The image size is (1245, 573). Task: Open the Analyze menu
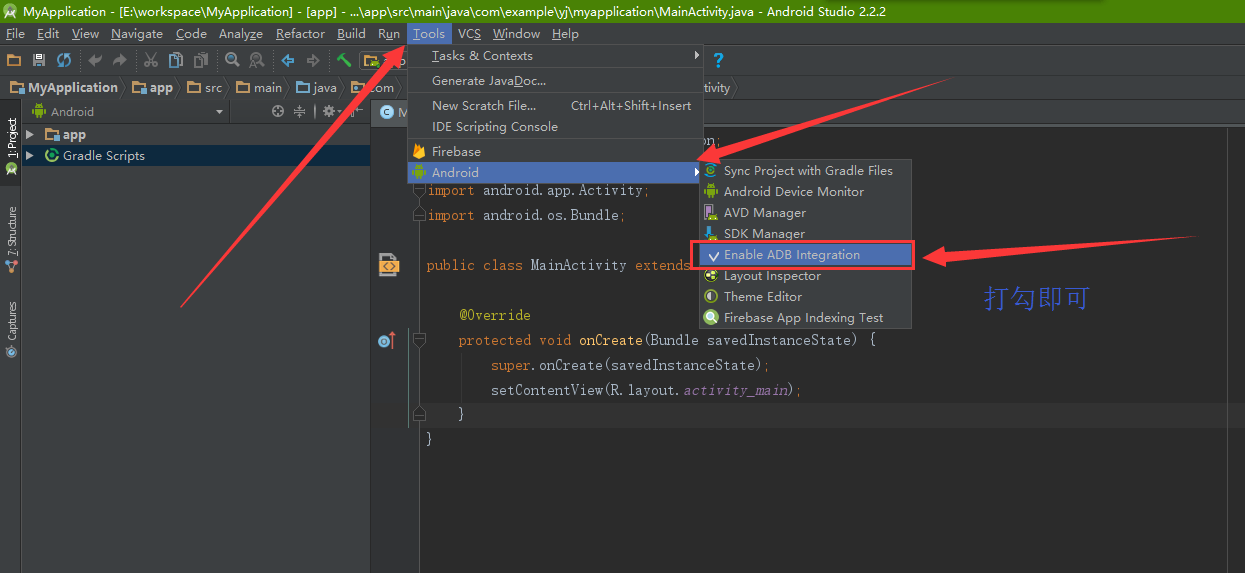241,33
